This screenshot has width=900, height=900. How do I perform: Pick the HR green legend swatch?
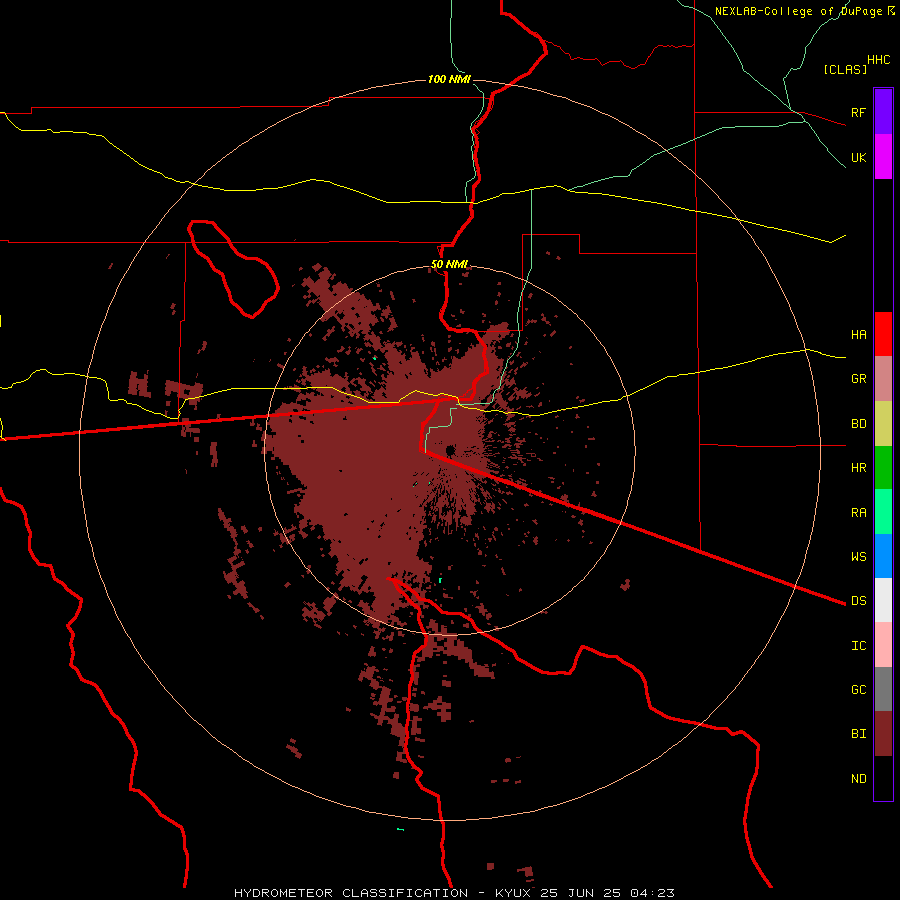click(x=883, y=468)
